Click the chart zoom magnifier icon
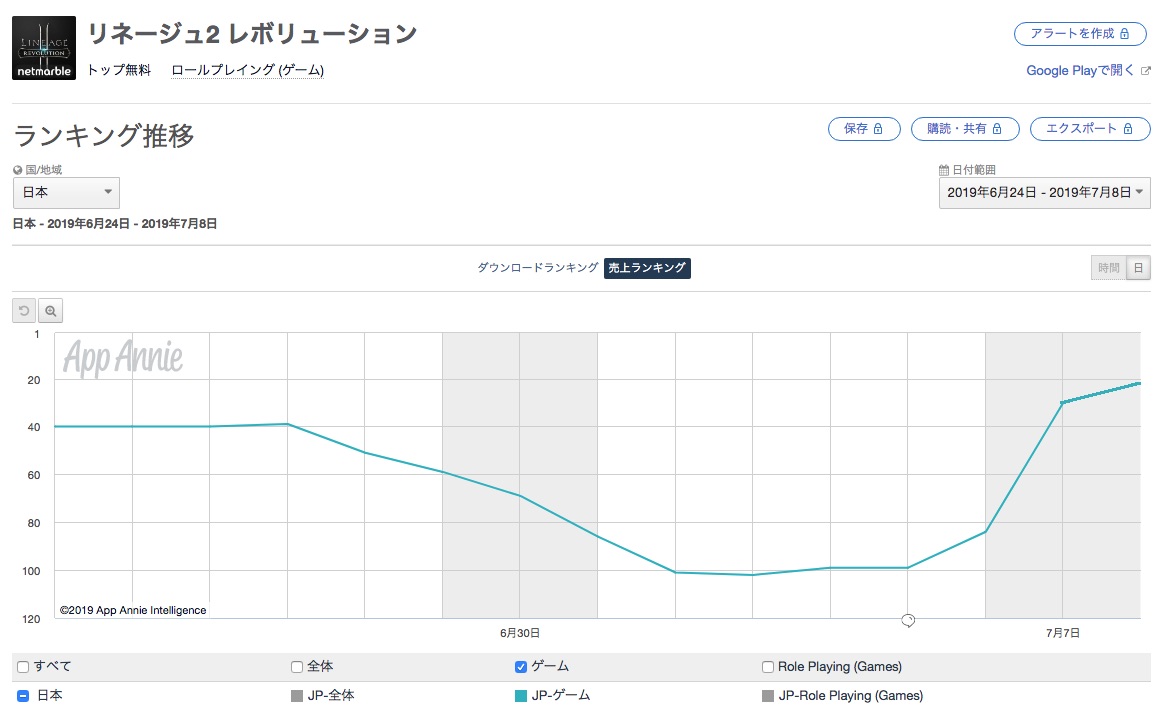This screenshot has width=1168, height=716. pyautogui.click(x=50, y=311)
